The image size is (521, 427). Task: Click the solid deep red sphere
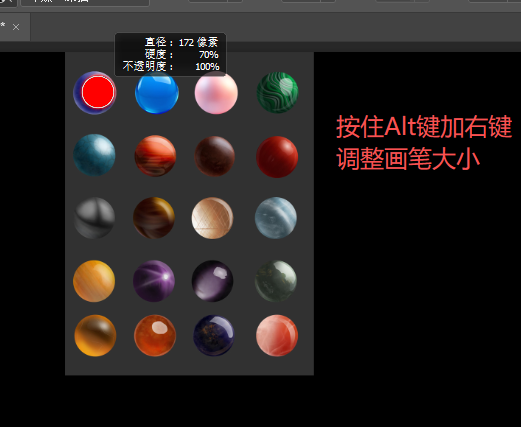point(277,157)
